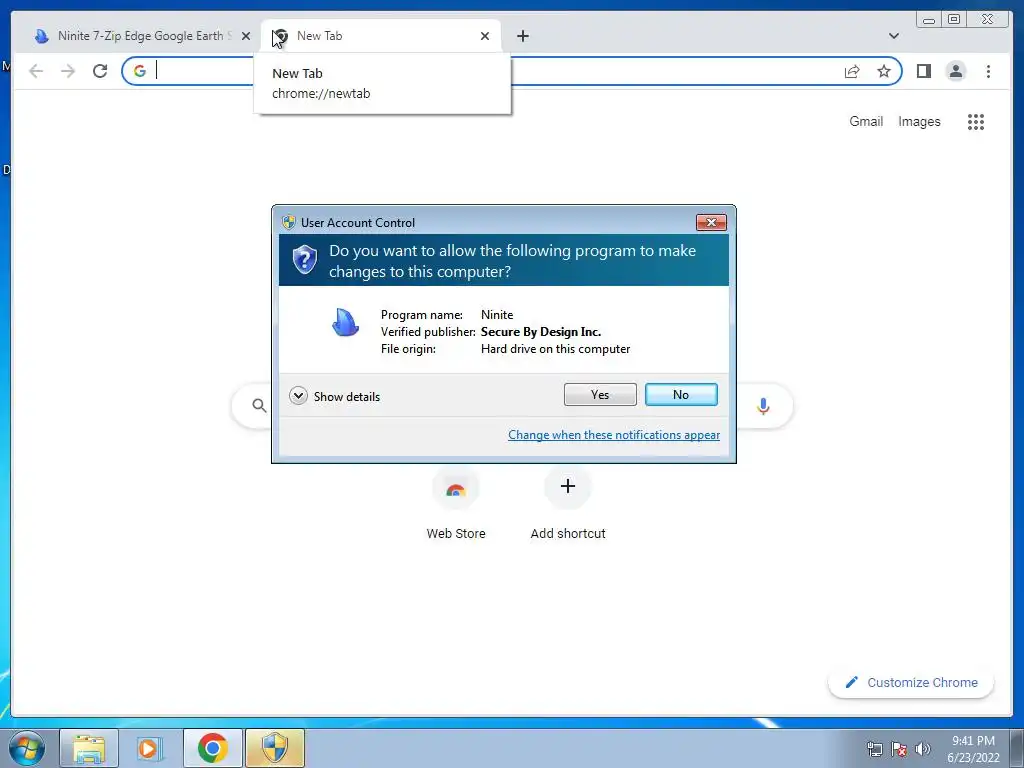Toggle Chrome side panel
The width and height of the screenshot is (1024, 768).
pos(923,71)
